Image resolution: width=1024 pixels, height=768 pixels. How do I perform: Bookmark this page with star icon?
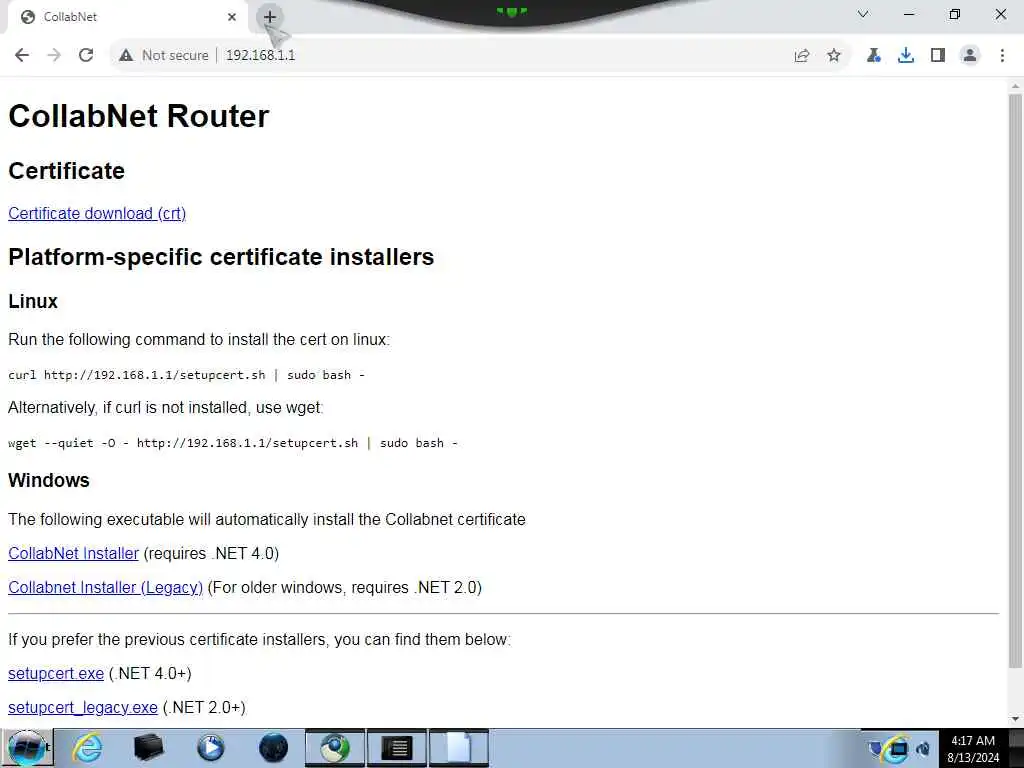(834, 56)
